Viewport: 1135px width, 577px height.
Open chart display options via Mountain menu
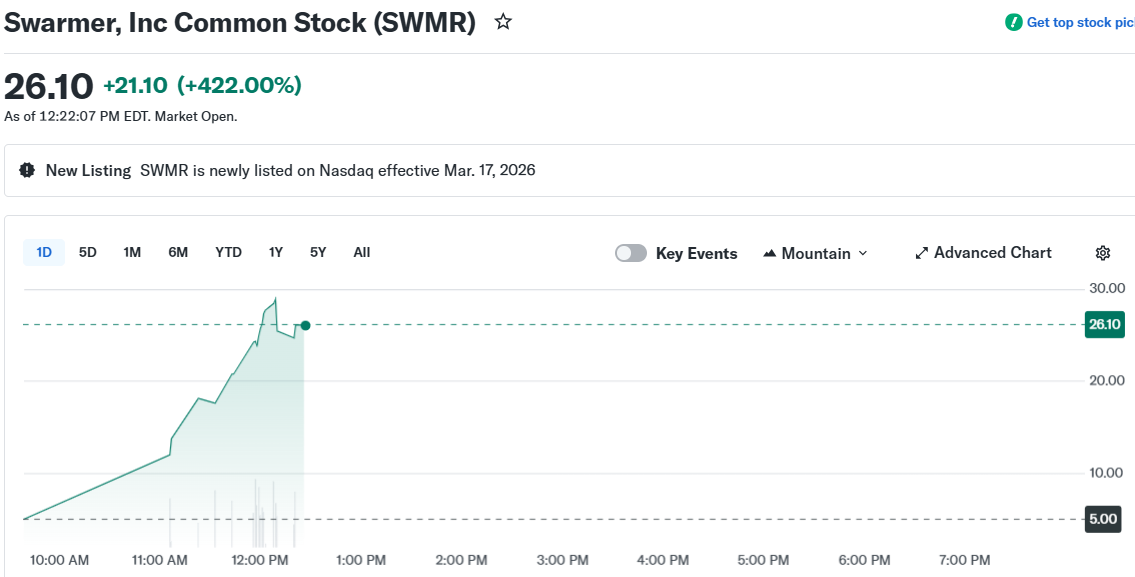pyautogui.click(x=815, y=253)
